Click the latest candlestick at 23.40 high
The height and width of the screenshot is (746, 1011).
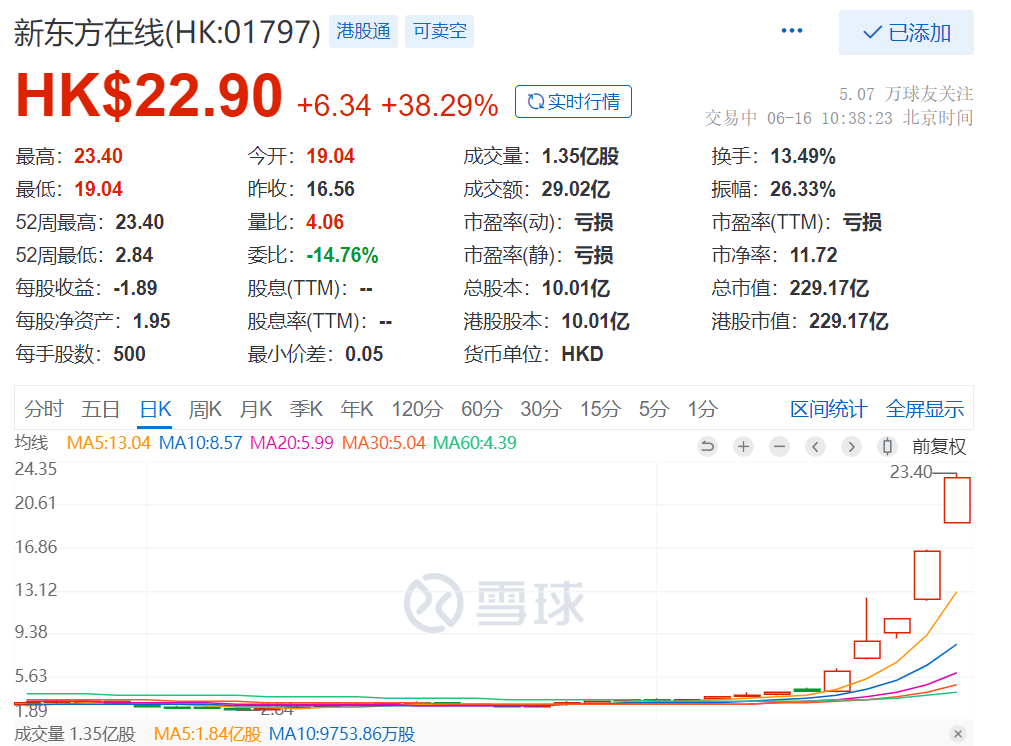click(957, 500)
